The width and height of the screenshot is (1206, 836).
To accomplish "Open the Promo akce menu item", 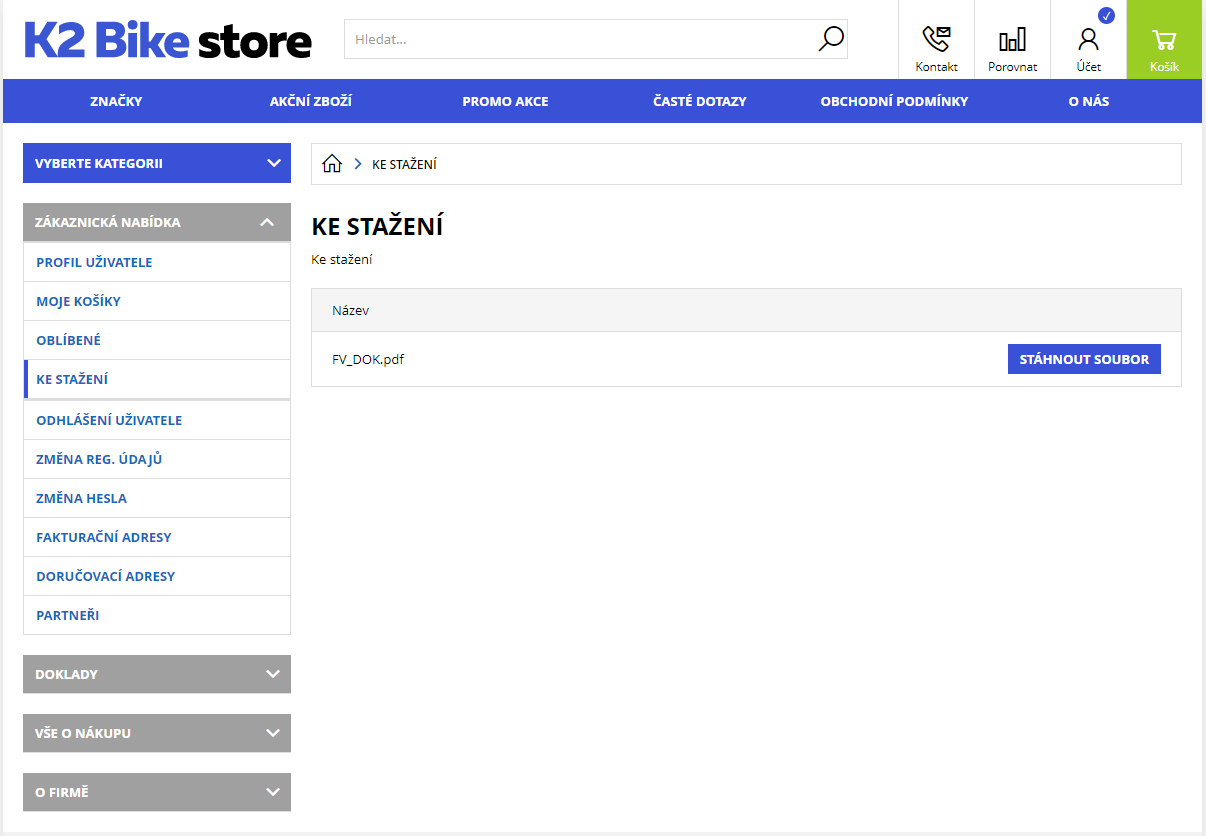I will coord(505,101).
